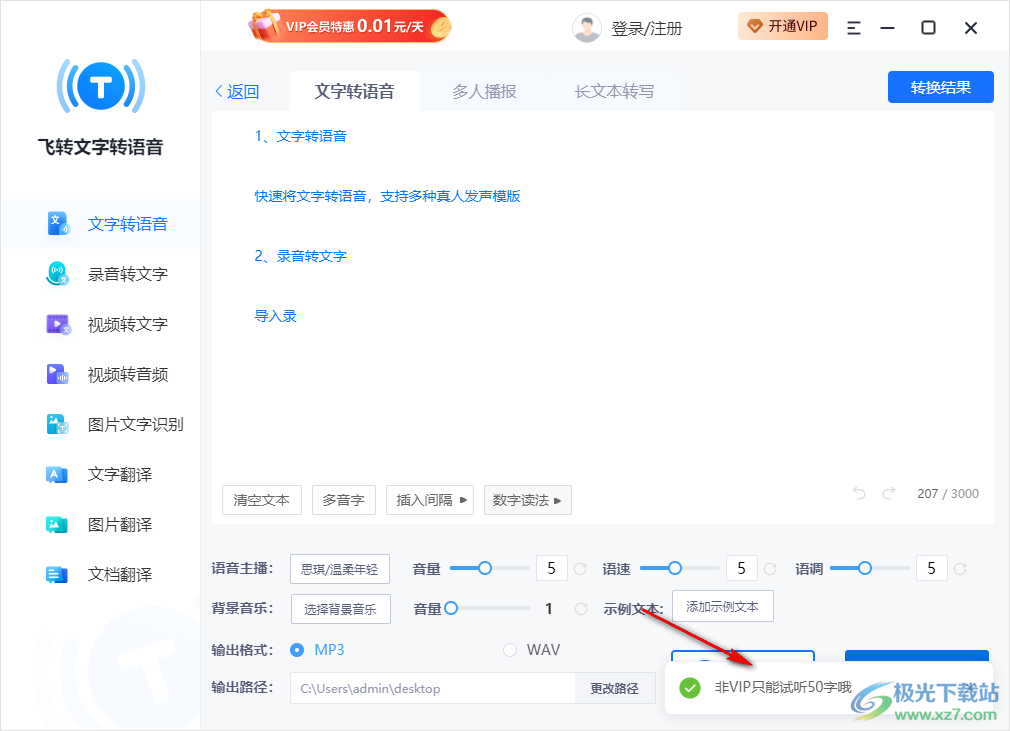Image resolution: width=1010 pixels, height=731 pixels.
Task: Click text line 导入录 in editor
Action: [x=276, y=316]
